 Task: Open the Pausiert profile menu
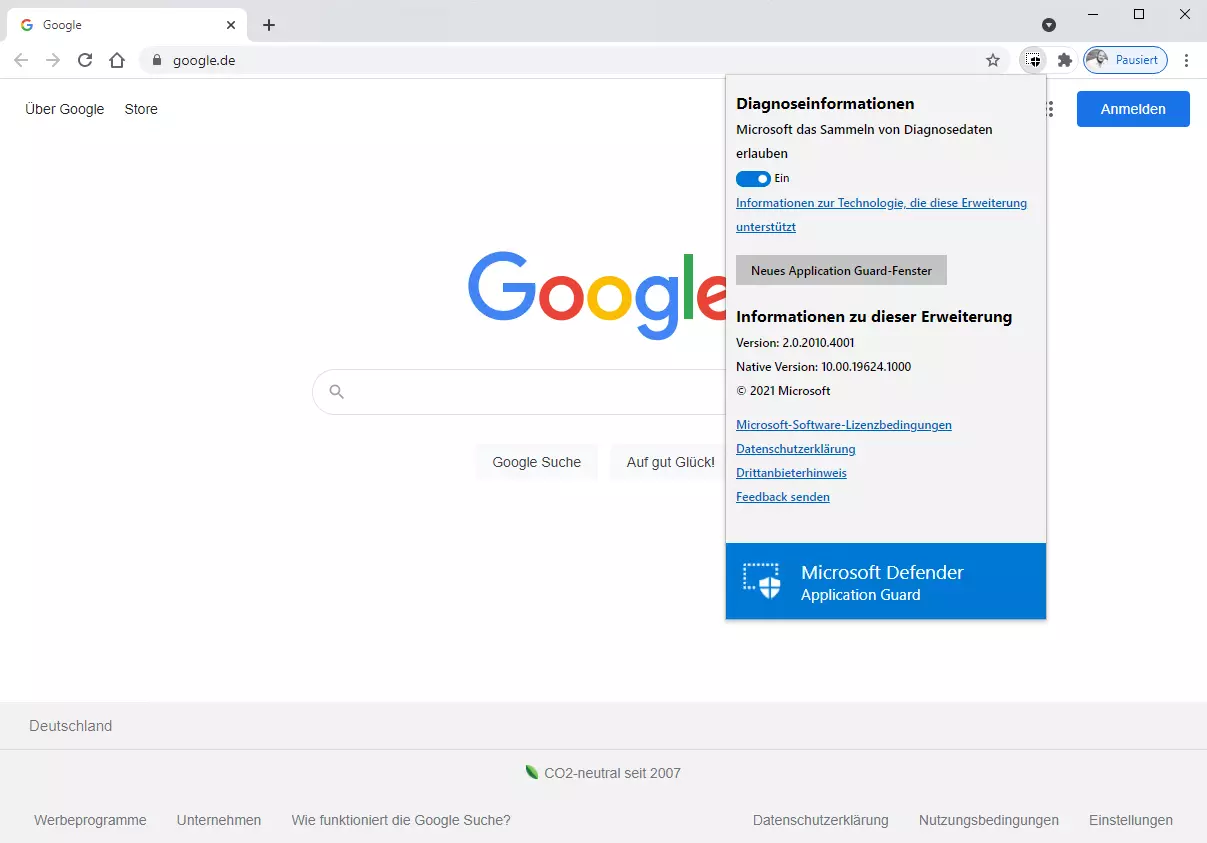point(1126,60)
